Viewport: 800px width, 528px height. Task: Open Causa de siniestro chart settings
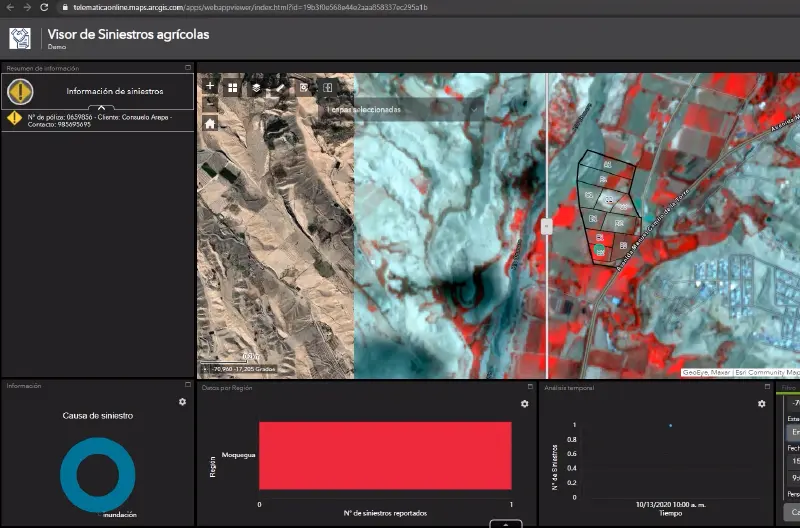(x=182, y=402)
